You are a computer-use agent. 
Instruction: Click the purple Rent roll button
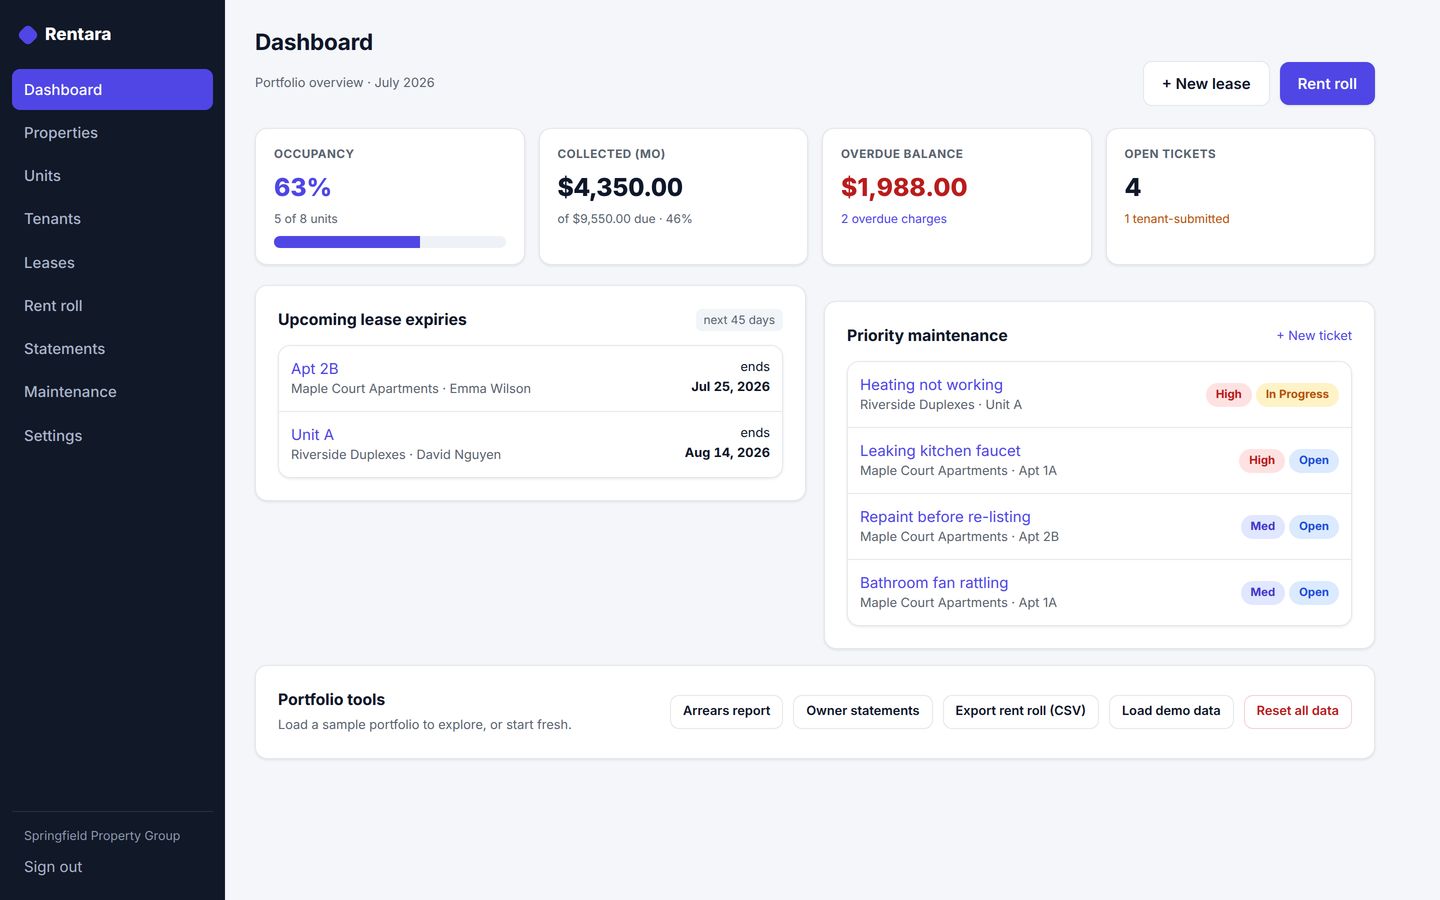coord(1327,84)
